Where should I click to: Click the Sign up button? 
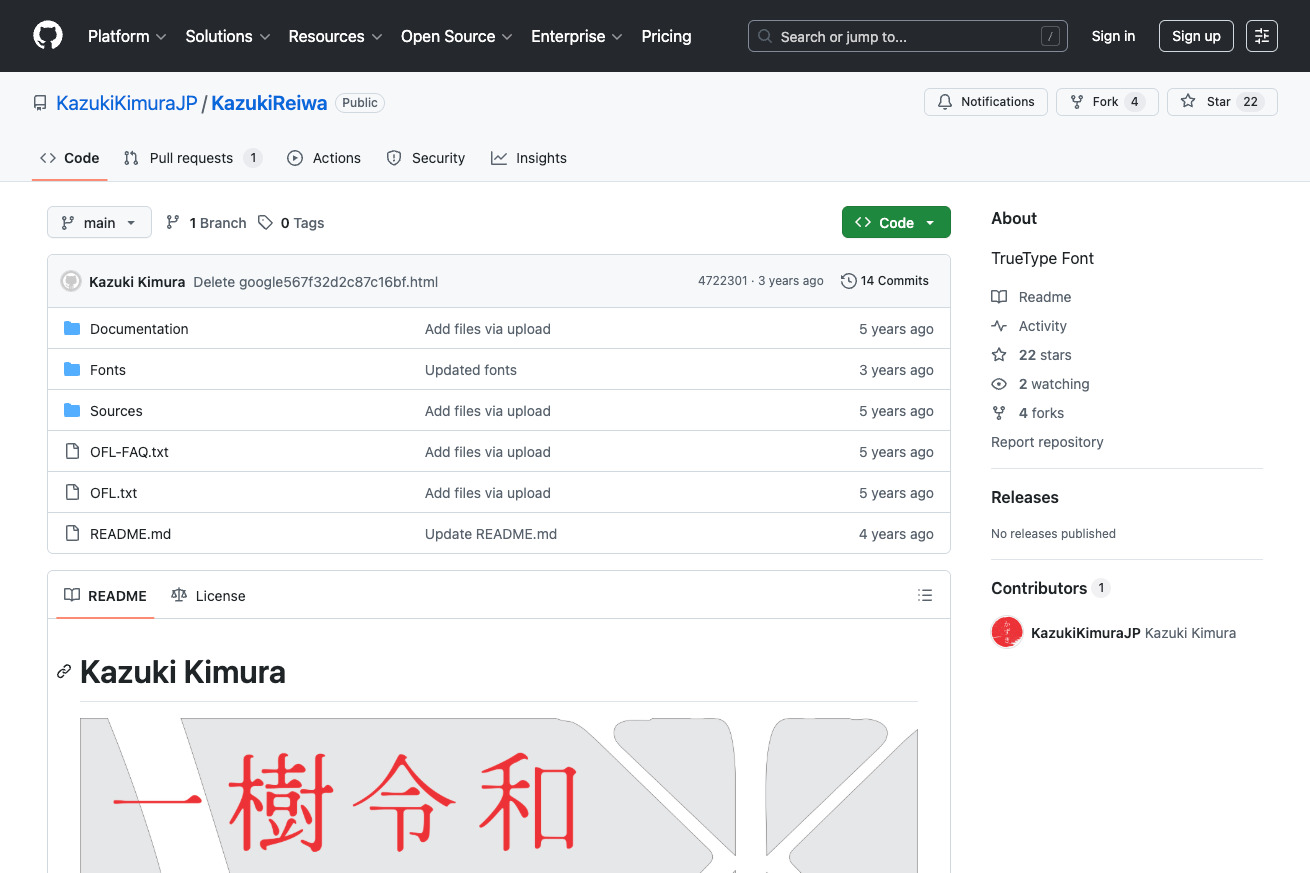[1196, 36]
